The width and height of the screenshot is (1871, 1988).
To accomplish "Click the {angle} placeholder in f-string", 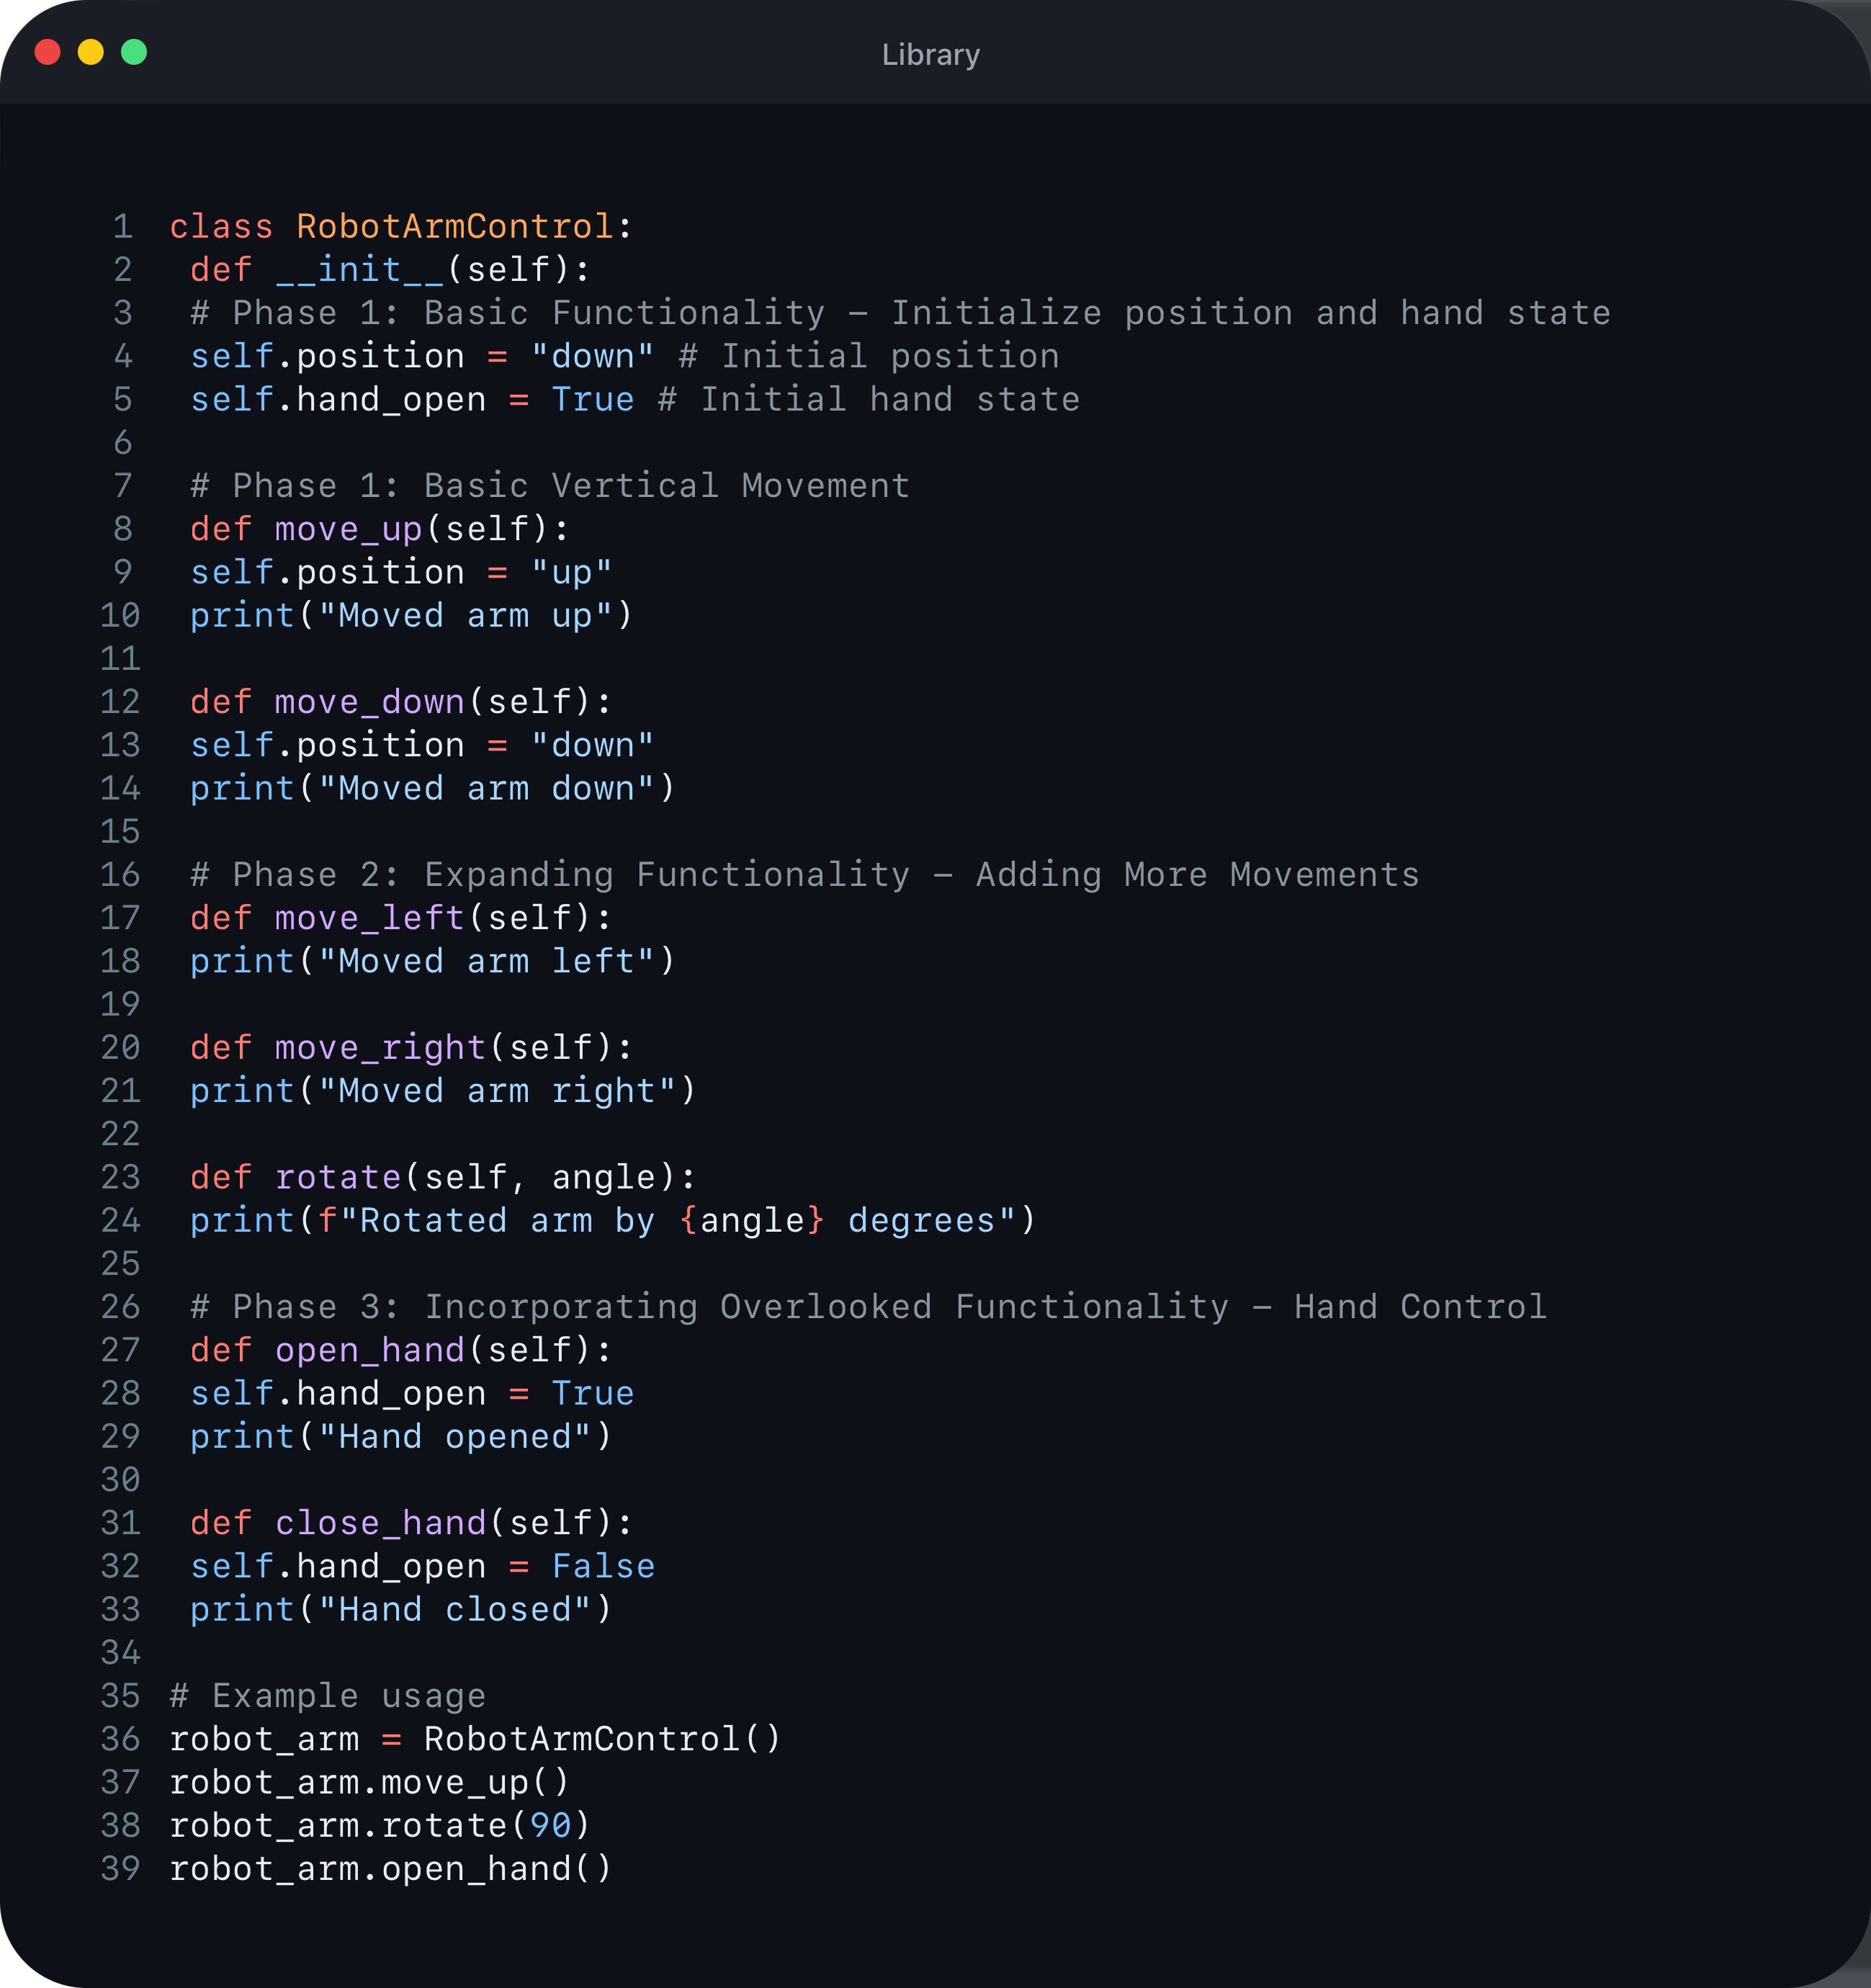I will point(752,1221).
